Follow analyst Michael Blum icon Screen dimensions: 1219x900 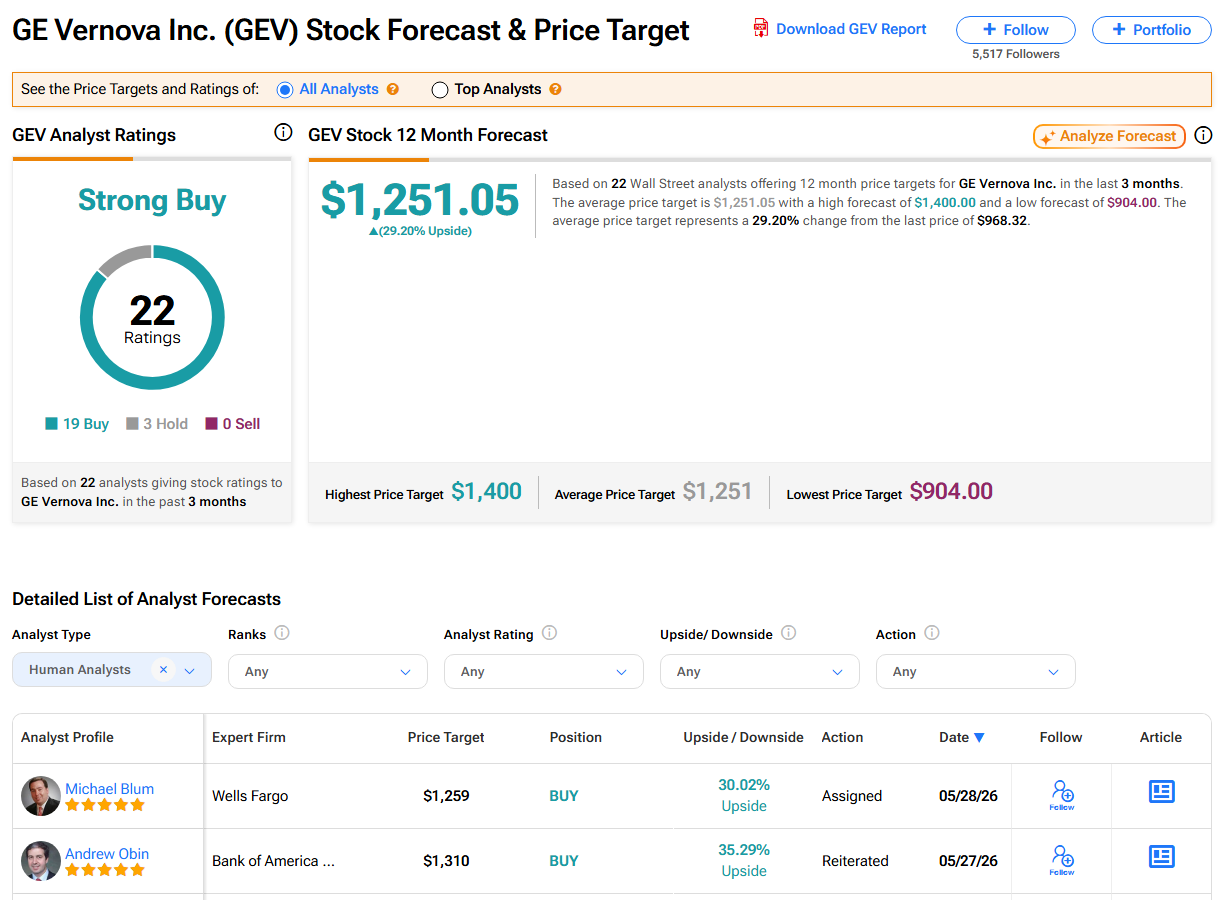tap(1062, 795)
